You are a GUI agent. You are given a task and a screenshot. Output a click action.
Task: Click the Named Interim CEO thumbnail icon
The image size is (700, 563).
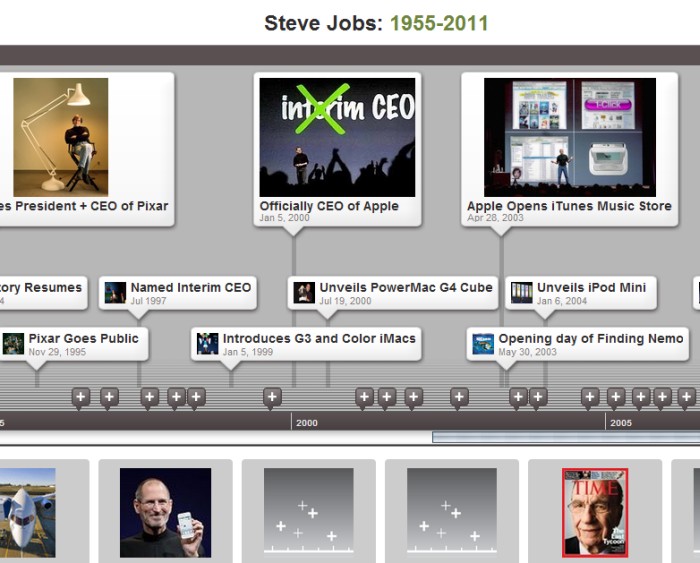(115, 293)
